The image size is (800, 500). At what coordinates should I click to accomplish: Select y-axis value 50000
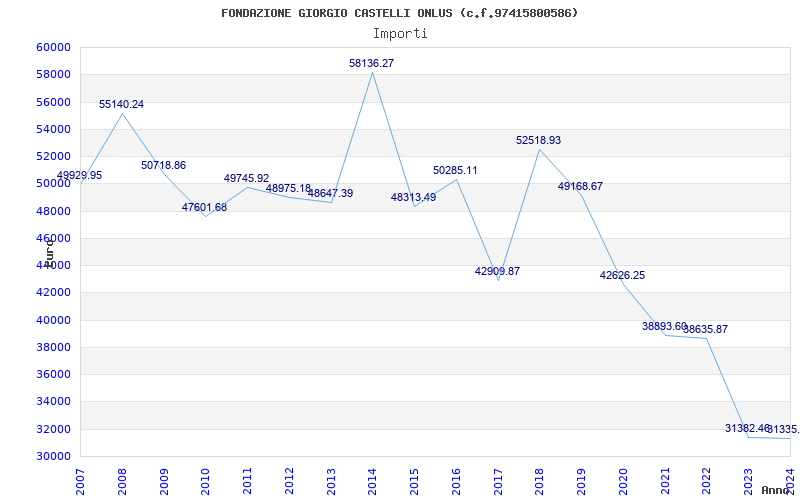pos(53,184)
